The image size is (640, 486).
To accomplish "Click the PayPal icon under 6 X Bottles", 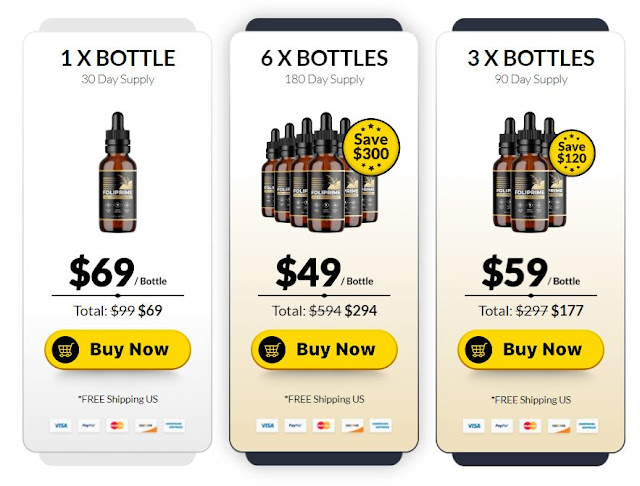I will (295, 426).
